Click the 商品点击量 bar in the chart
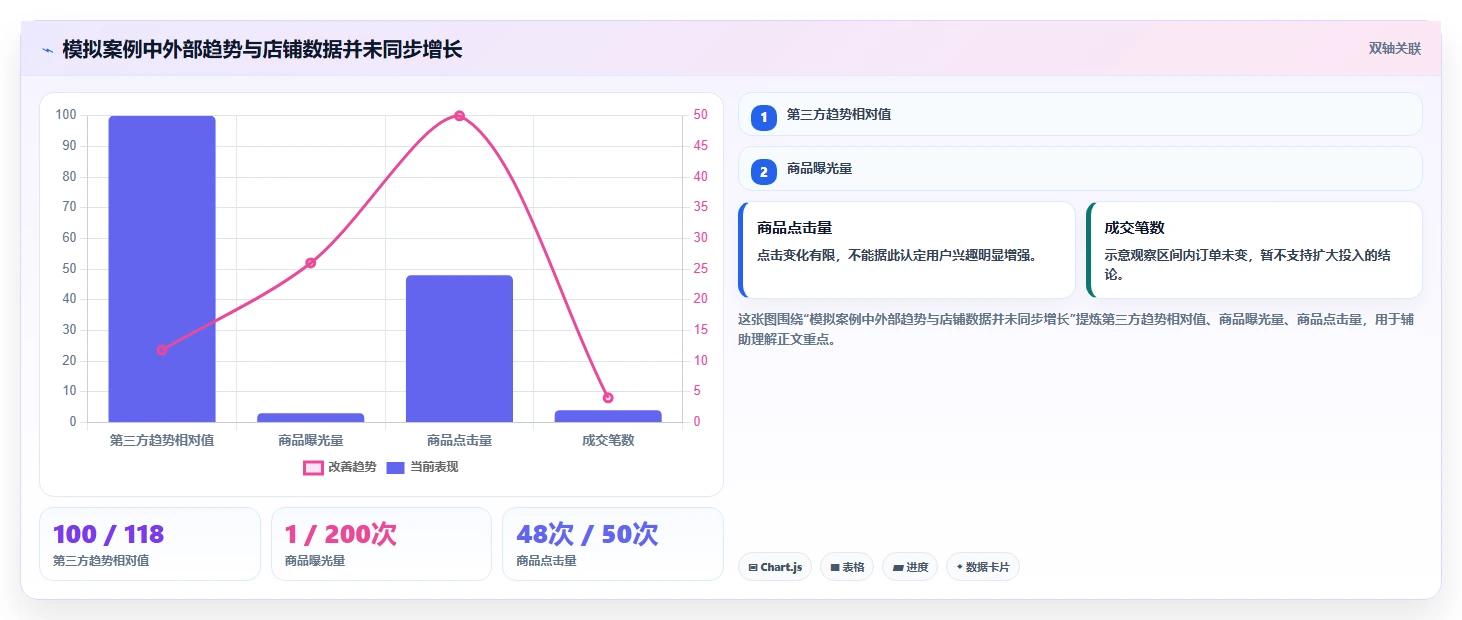Screen dimensions: 1462x620 [459, 349]
